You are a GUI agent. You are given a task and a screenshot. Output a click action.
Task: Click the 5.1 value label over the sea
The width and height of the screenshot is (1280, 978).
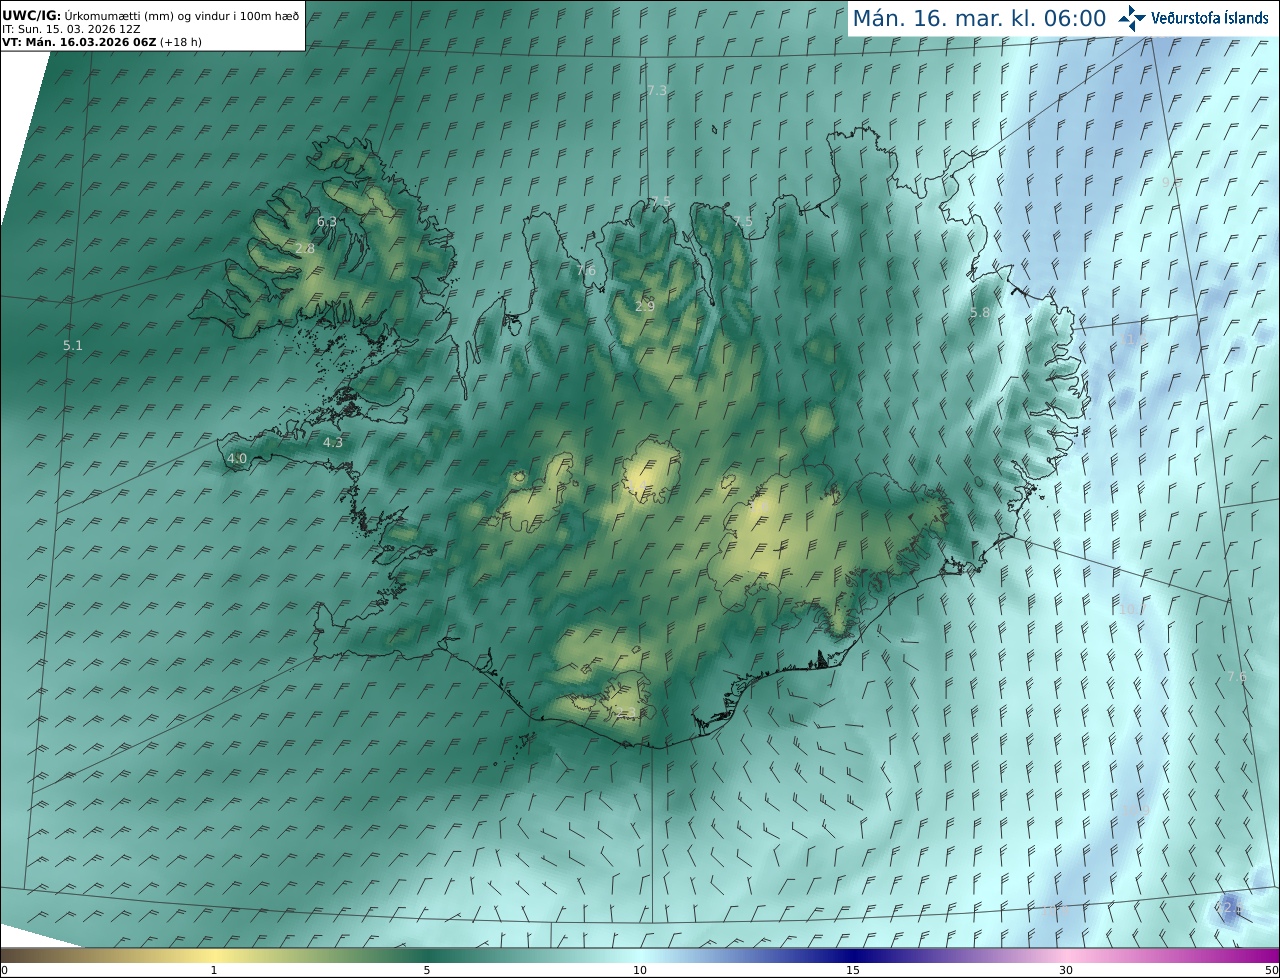(x=73, y=346)
